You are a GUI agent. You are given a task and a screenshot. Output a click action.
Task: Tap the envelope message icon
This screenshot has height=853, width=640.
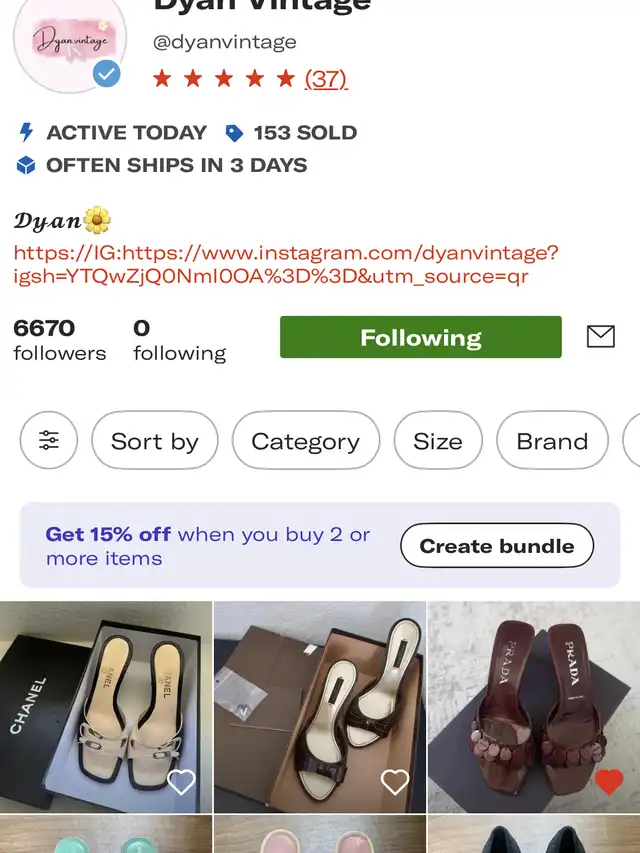click(600, 337)
